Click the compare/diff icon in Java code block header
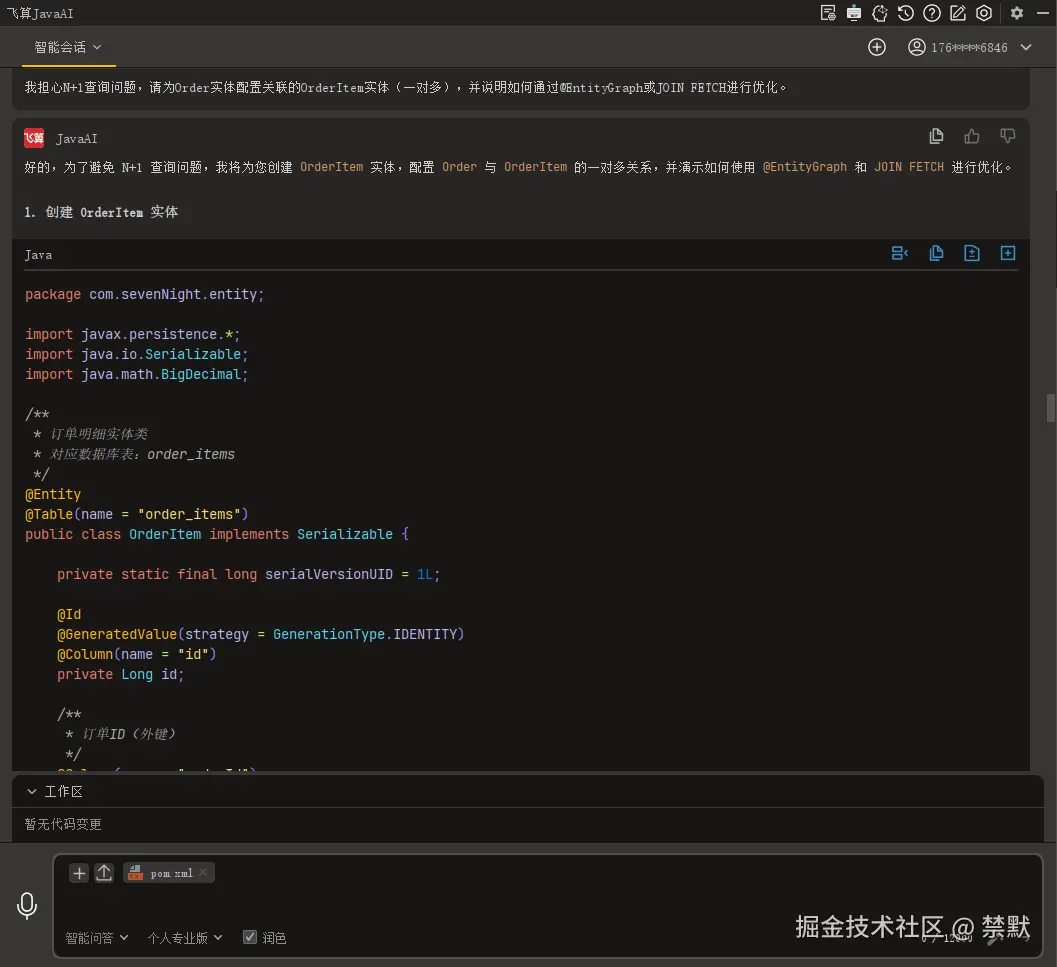This screenshot has width=1057, height=967. pyautogui.click(x=900, y=254)
